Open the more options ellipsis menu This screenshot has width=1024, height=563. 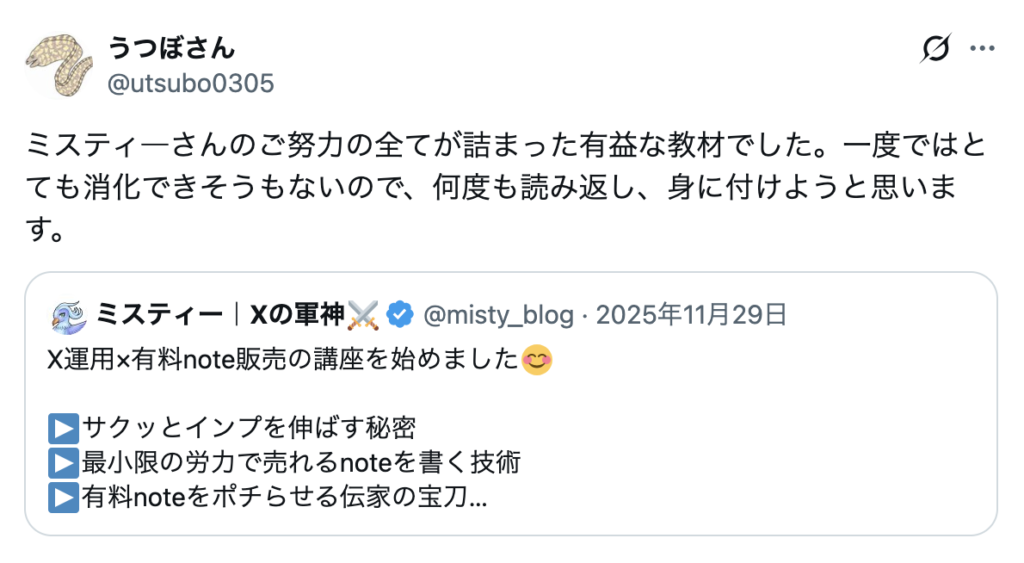pyautogui.click(x=984, y=48)
